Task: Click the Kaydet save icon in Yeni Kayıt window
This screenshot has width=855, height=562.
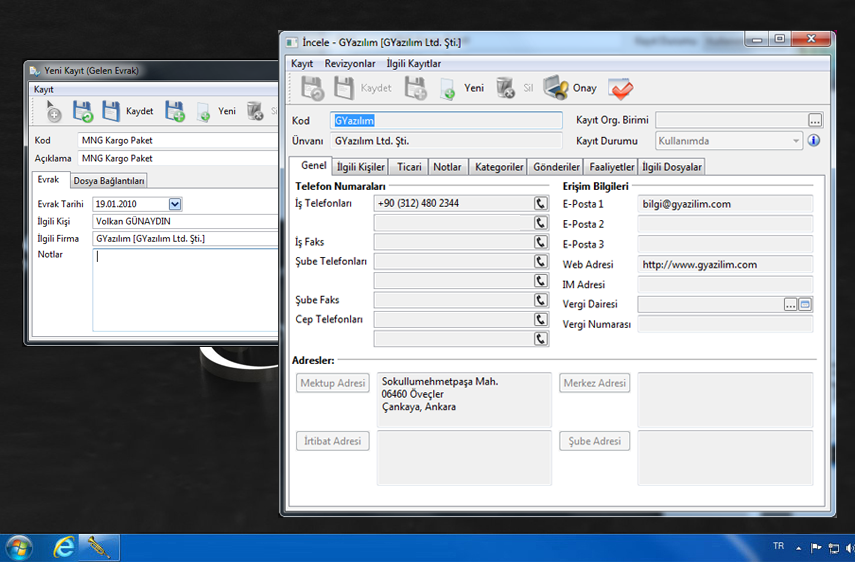Action: click(112, 111)
